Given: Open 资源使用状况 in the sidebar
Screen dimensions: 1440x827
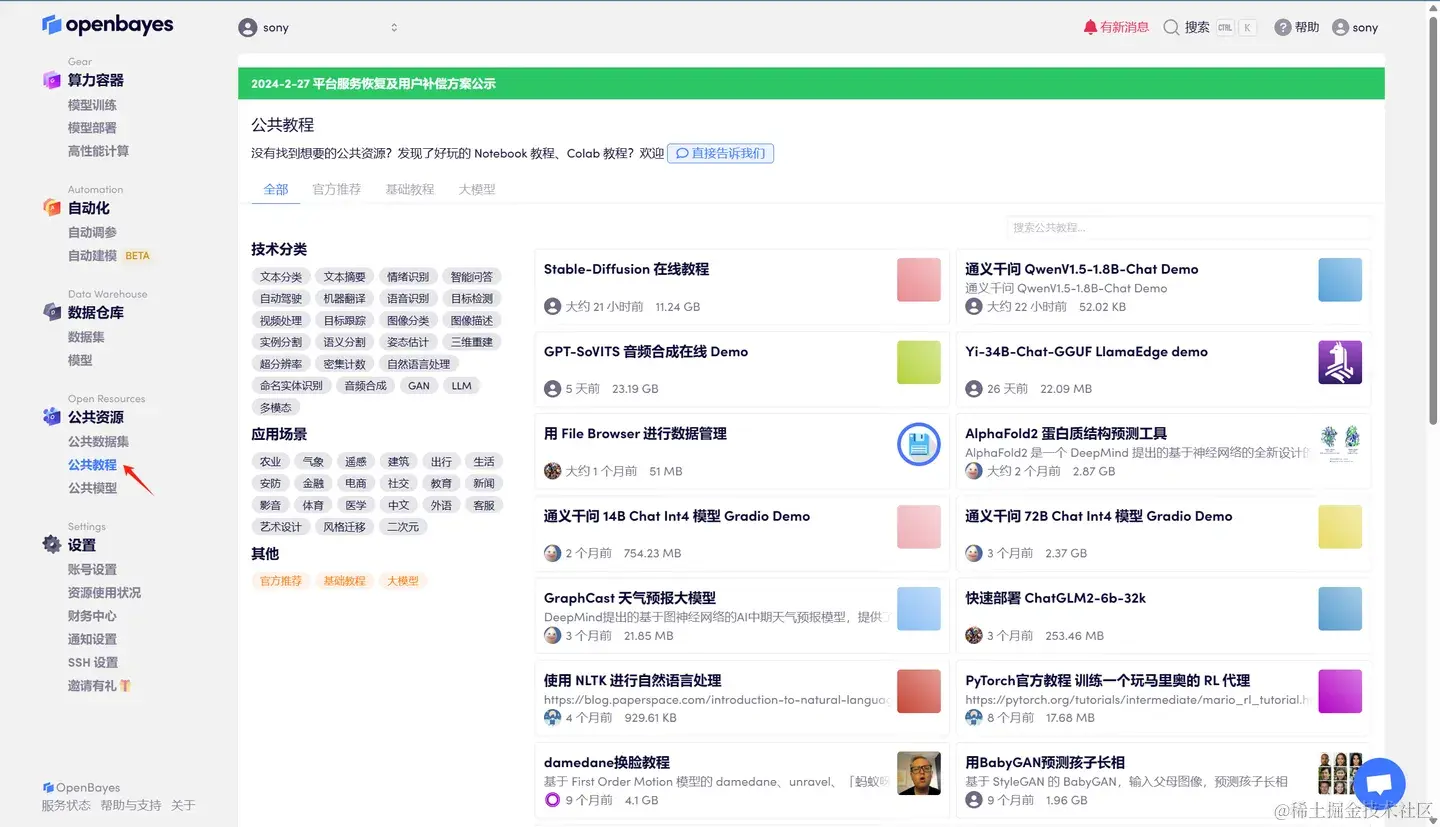Looking at the screenshot, I should [104, 593].
